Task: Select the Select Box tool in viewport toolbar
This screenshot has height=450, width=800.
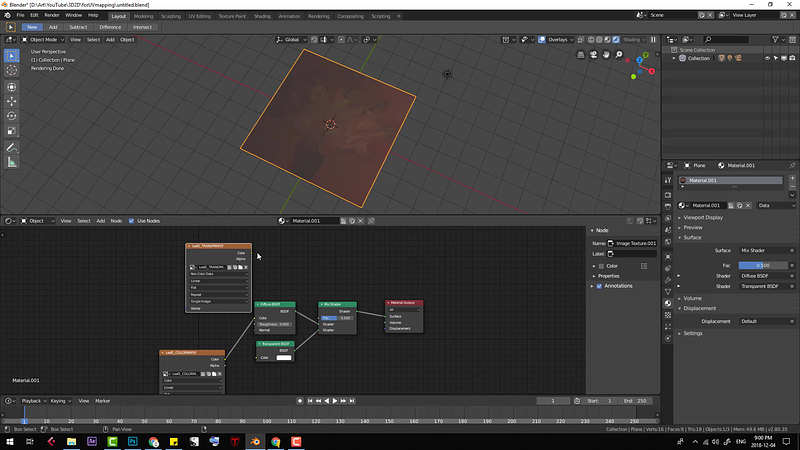Action: click(11, 56)
